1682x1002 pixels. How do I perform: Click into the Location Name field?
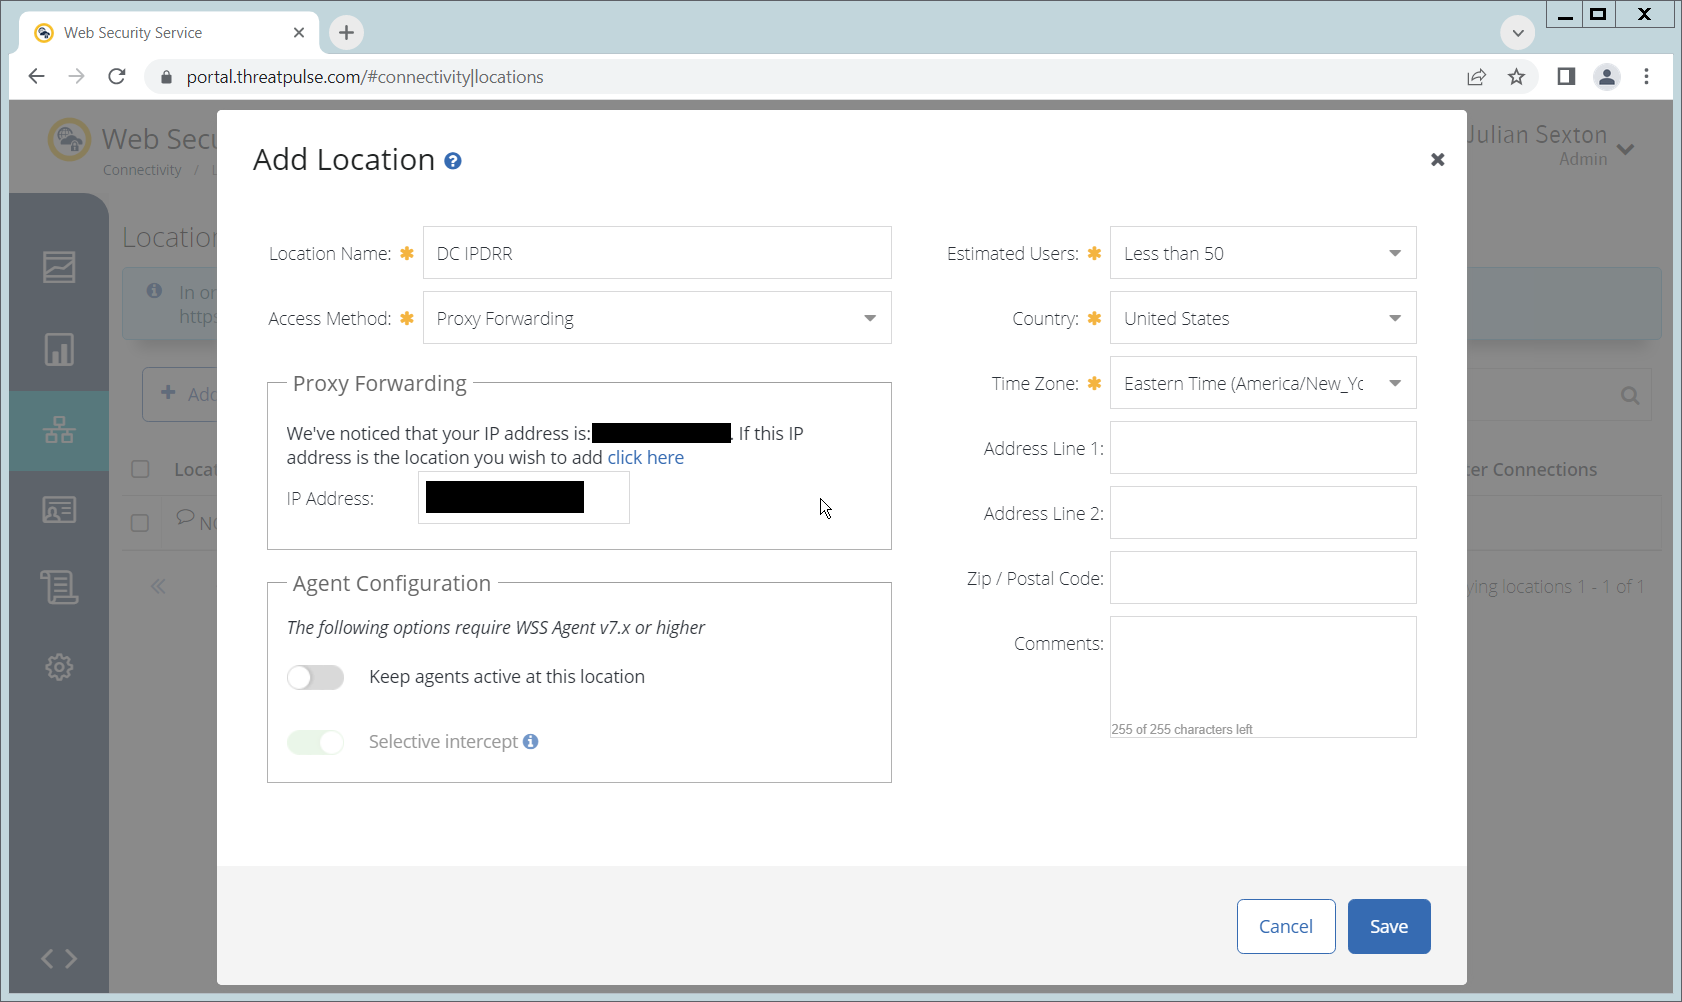(x=657, y=254)
